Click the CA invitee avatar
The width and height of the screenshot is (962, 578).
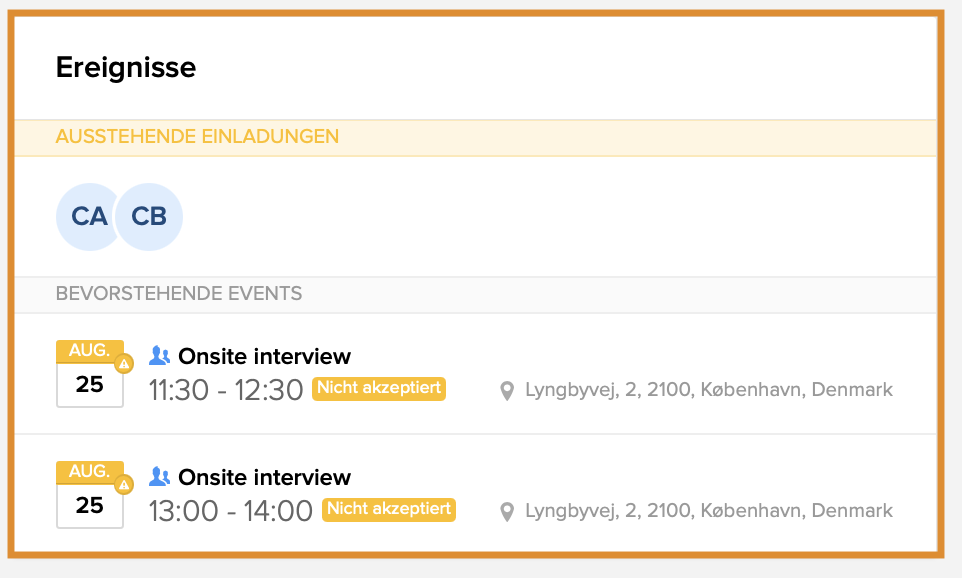(x=89, y=216)
